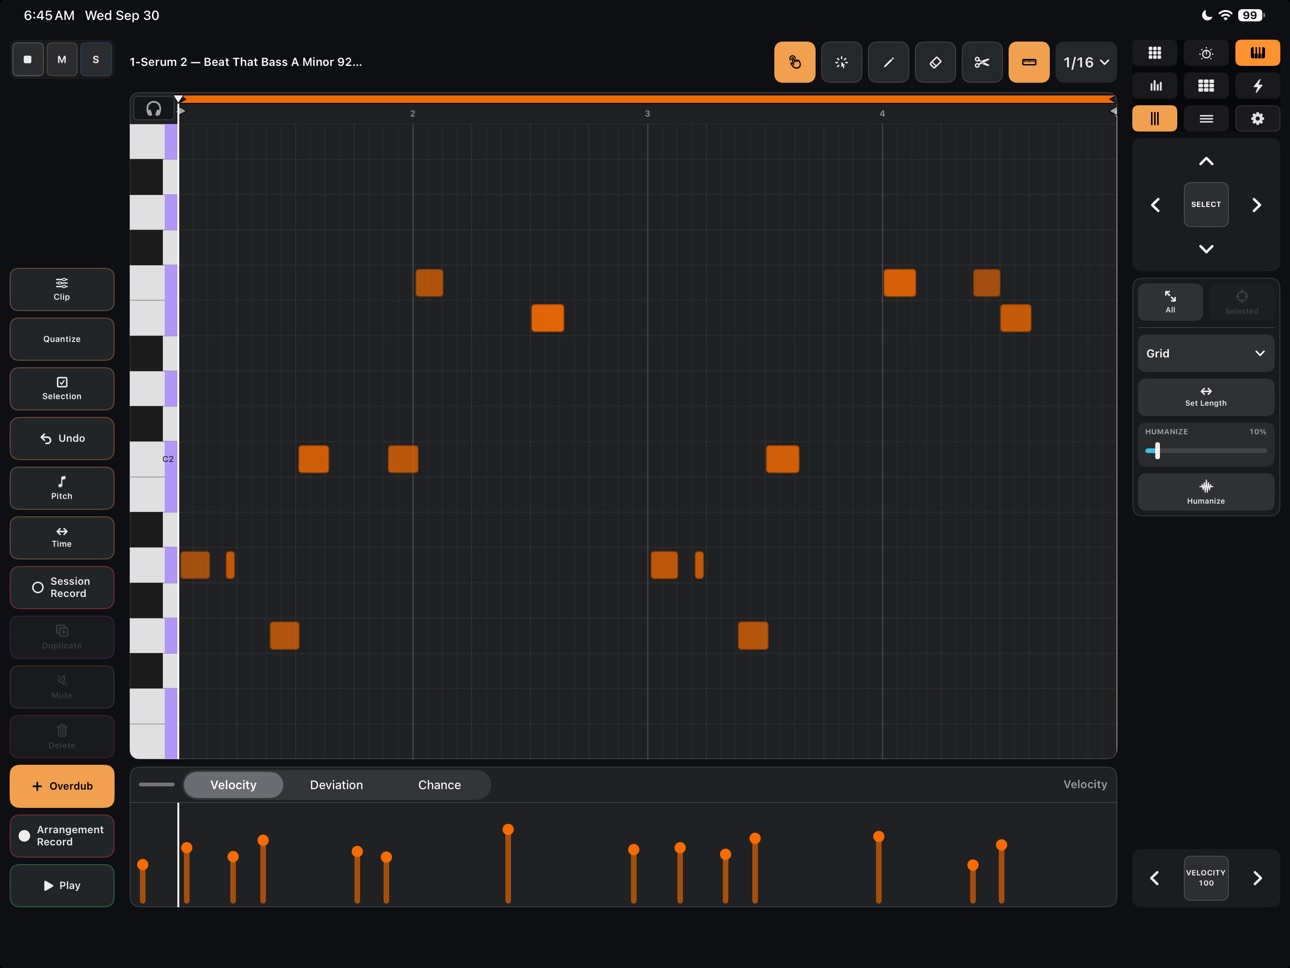Image resolution: width=1290 pixels, height=968 pixels.
Task: Click the lightning bolt icon
Action: click(x=1257, y=86)
